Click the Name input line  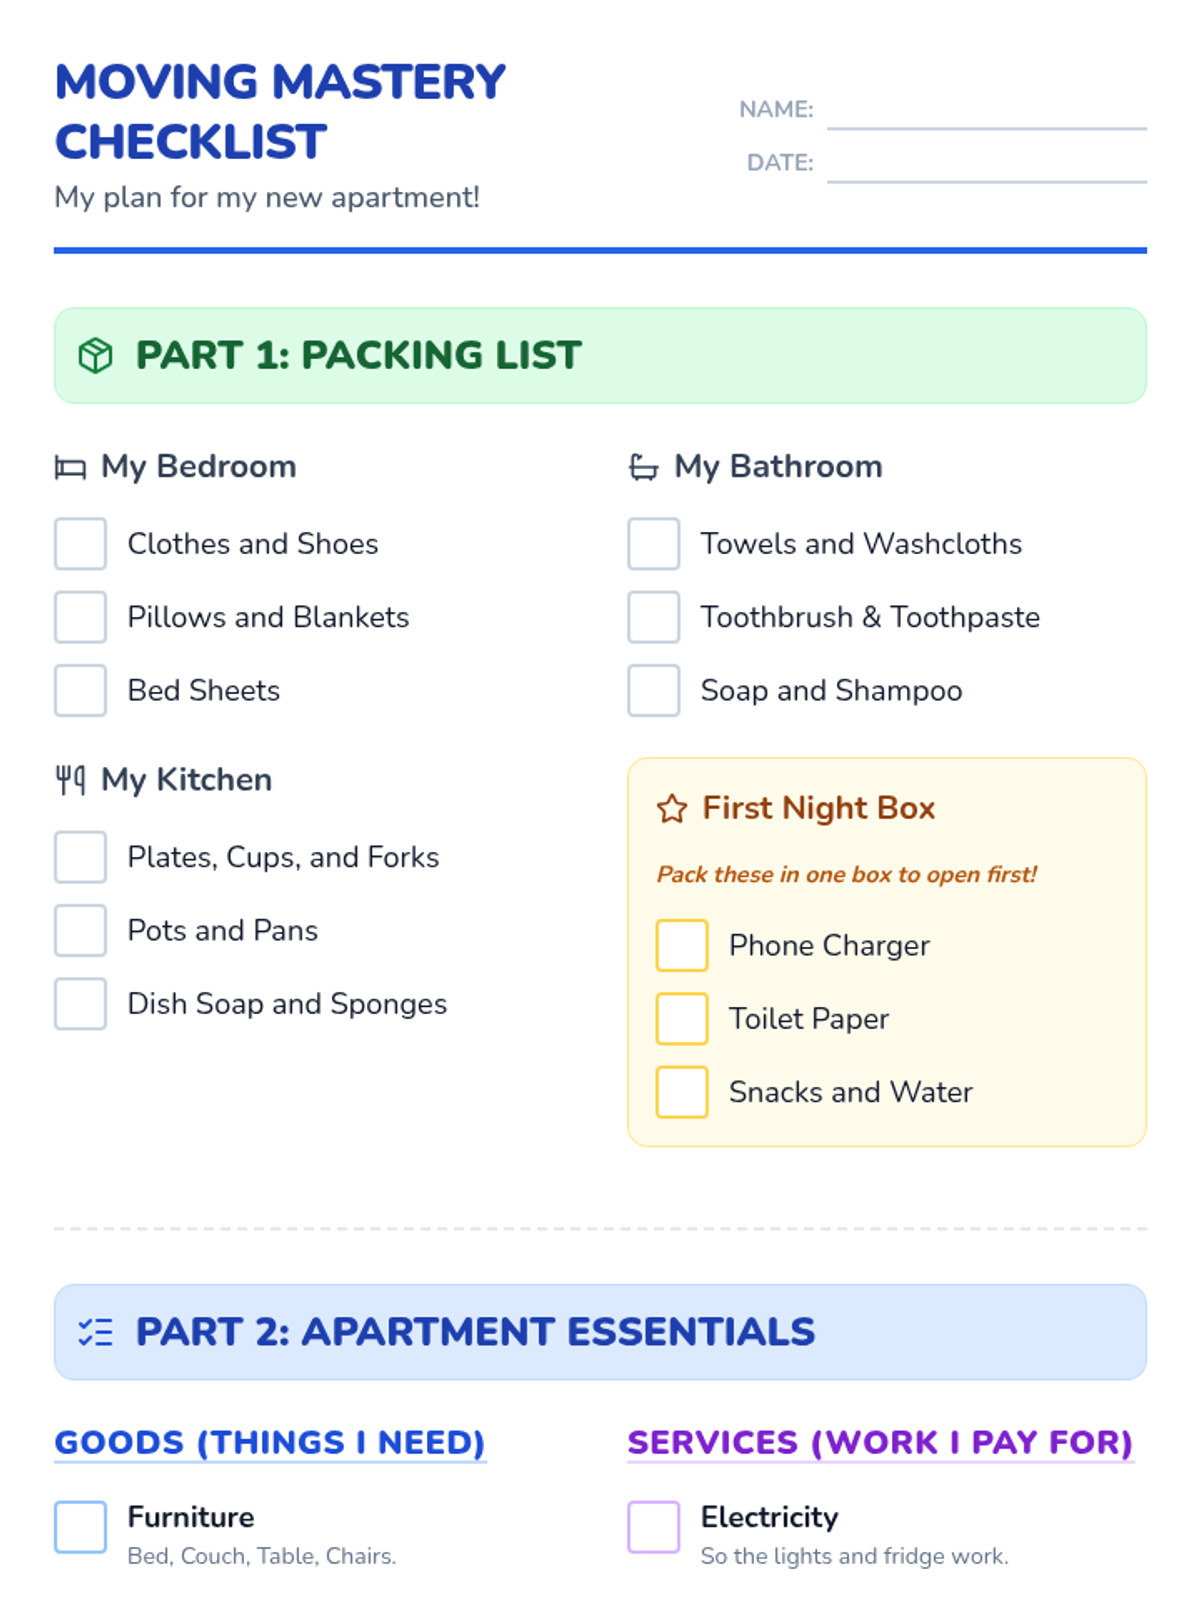[x=987, y=110]
